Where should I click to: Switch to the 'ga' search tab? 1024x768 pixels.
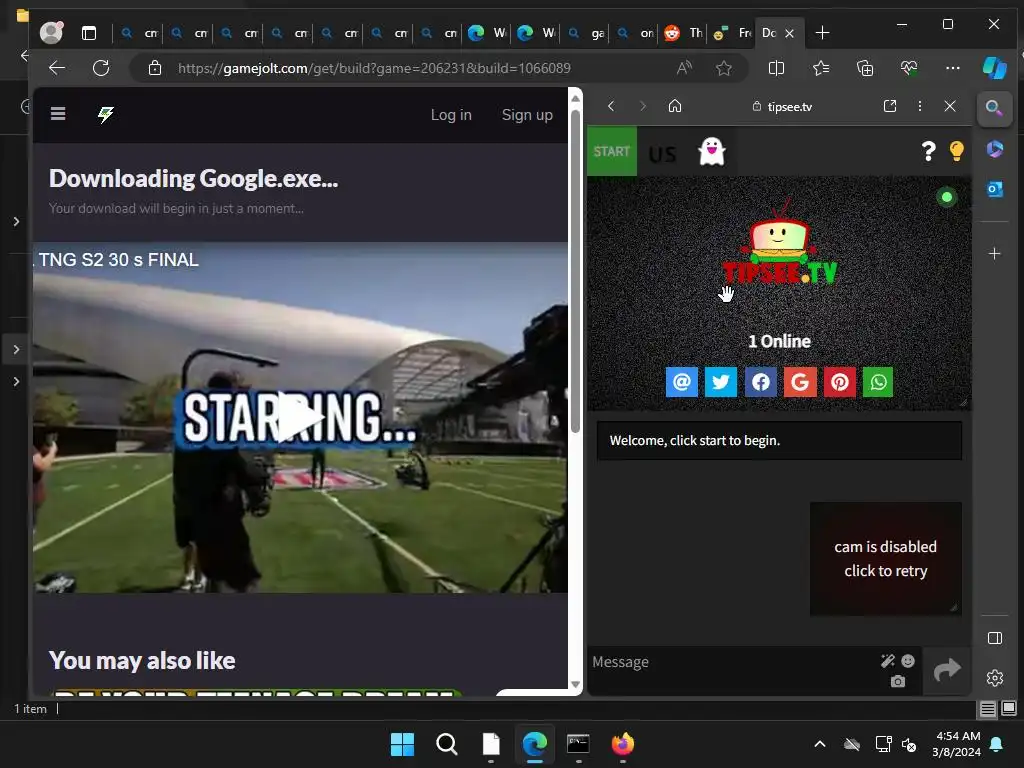point(586,33)
